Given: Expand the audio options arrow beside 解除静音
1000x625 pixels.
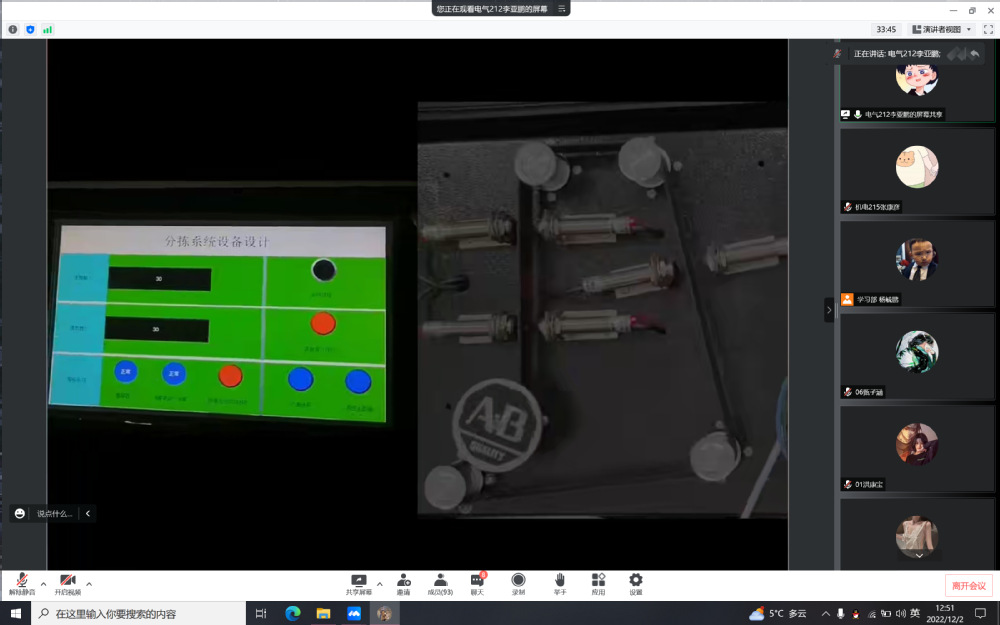Looking at the screenshot, I should (43, 583).
